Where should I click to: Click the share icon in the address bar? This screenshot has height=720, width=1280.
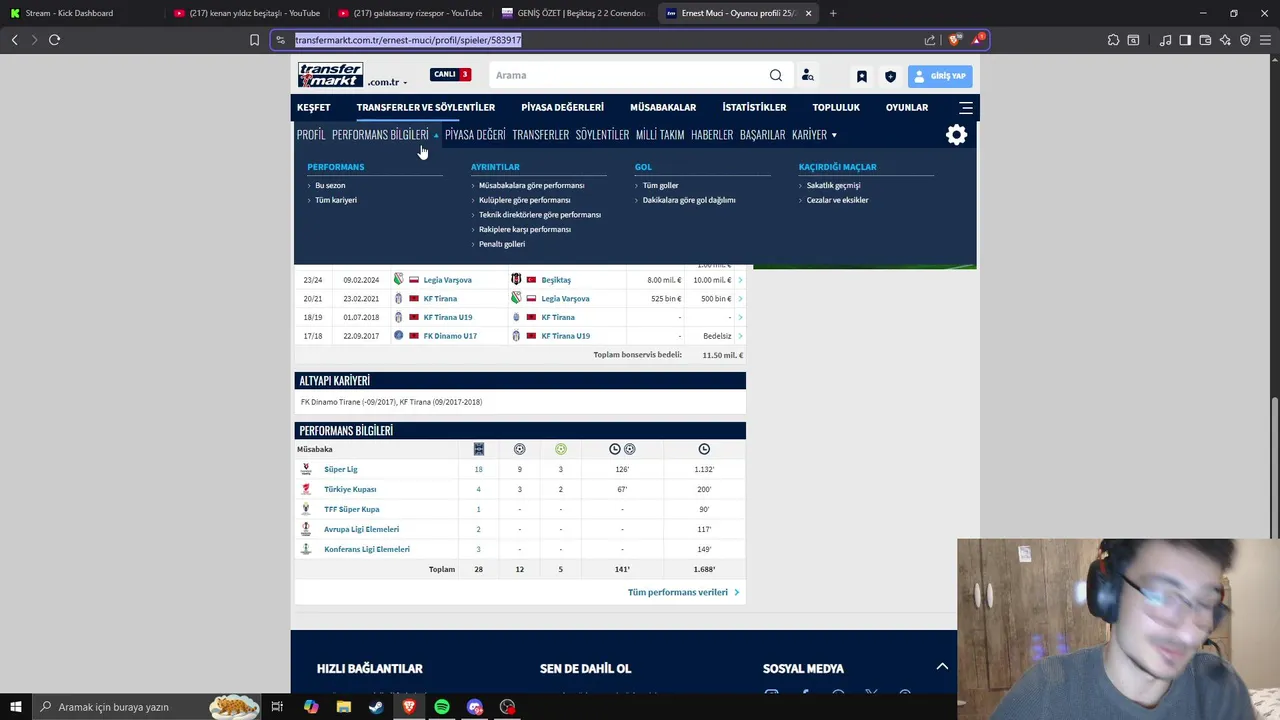coord(930,40)
